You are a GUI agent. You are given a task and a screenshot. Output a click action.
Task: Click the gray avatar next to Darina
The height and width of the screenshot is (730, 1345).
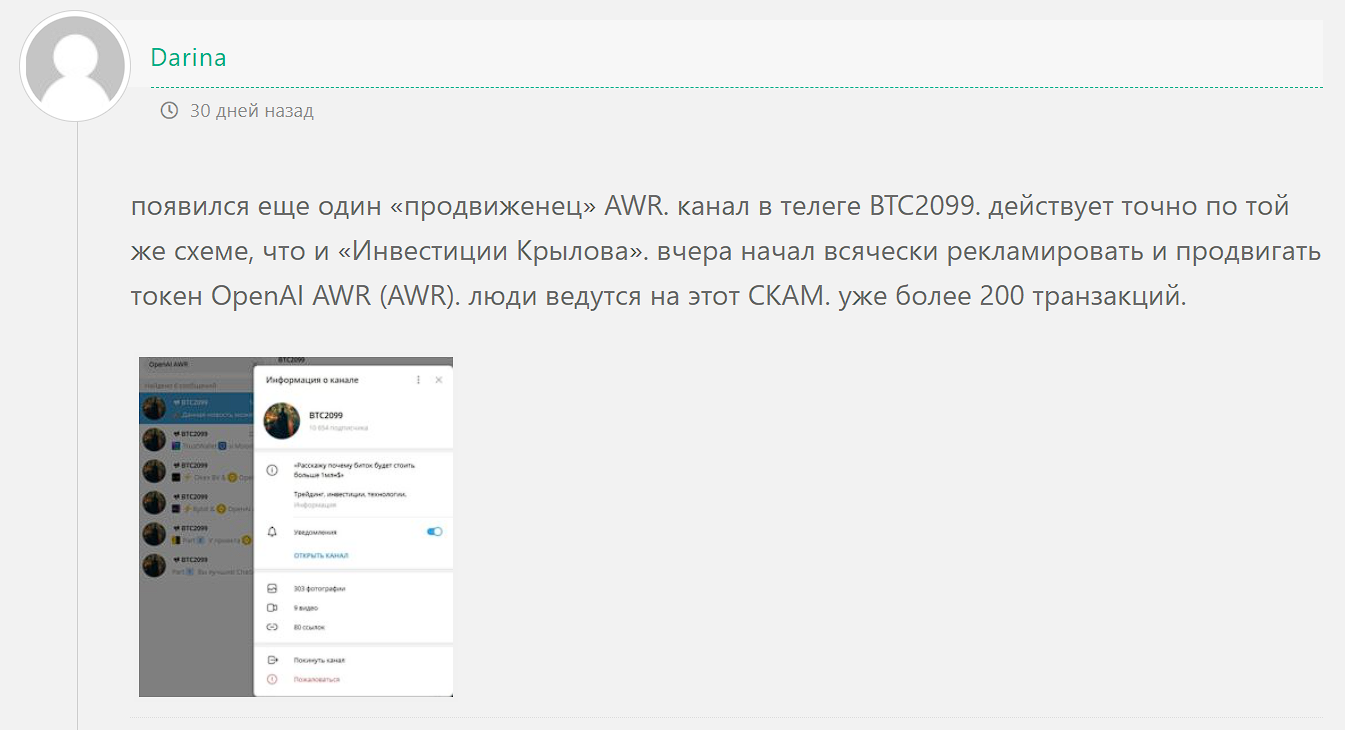point(76,67)
